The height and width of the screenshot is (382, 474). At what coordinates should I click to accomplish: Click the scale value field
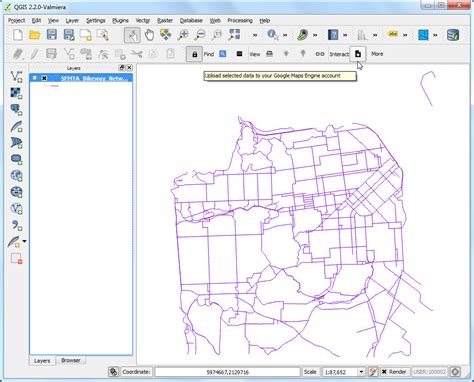coord(339,372)
